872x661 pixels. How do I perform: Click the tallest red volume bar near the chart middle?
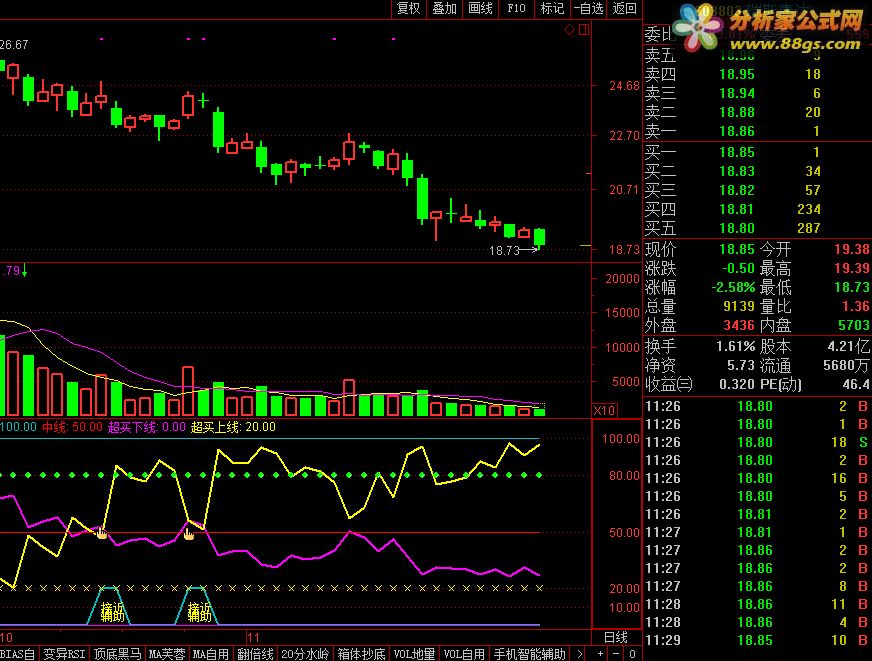188,391
